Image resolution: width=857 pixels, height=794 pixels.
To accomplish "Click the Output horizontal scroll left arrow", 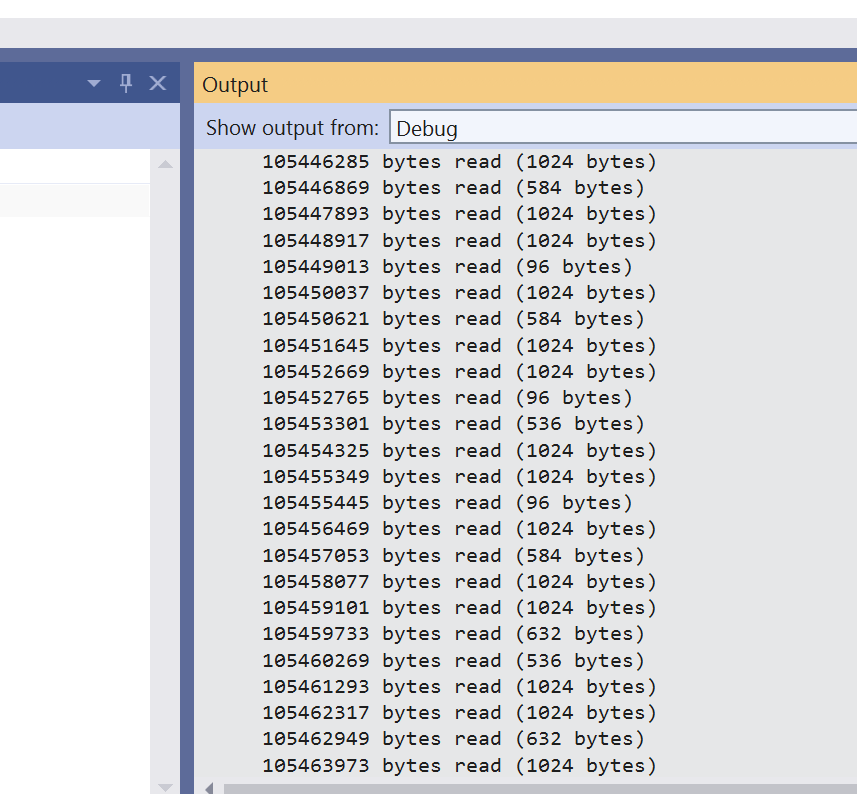I will point(209,788).
